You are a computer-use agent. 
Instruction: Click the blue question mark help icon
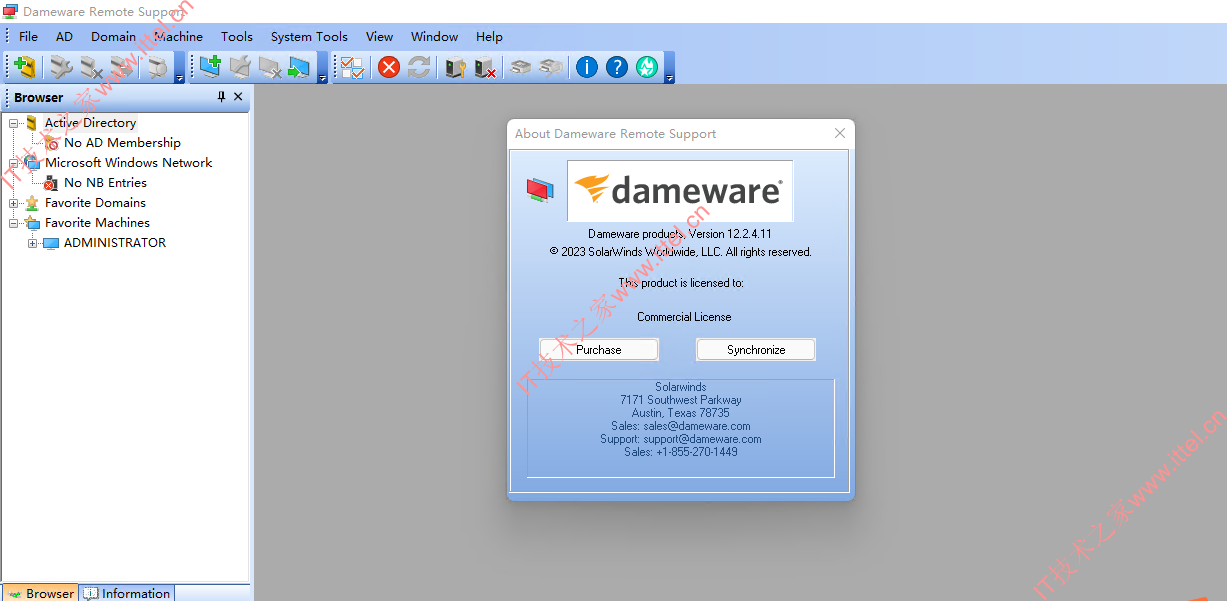click(x=617, y=67)
